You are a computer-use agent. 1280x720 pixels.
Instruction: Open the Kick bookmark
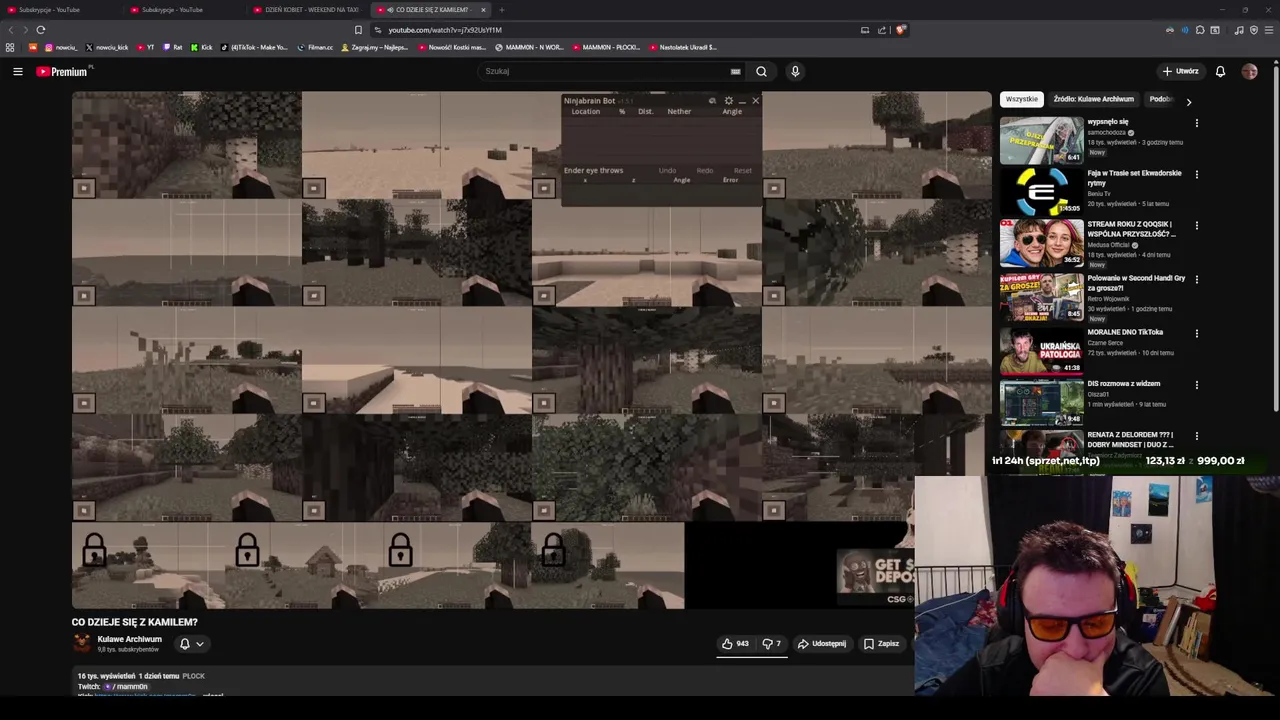click(201, 47)
